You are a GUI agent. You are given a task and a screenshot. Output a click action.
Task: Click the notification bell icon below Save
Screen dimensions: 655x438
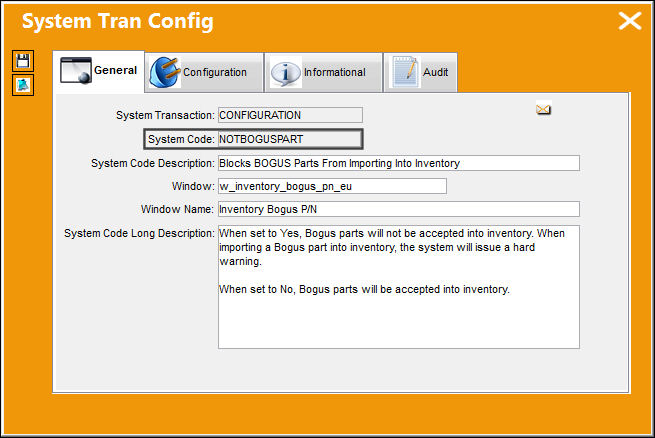pyautogui.click(x=23, y=85)
